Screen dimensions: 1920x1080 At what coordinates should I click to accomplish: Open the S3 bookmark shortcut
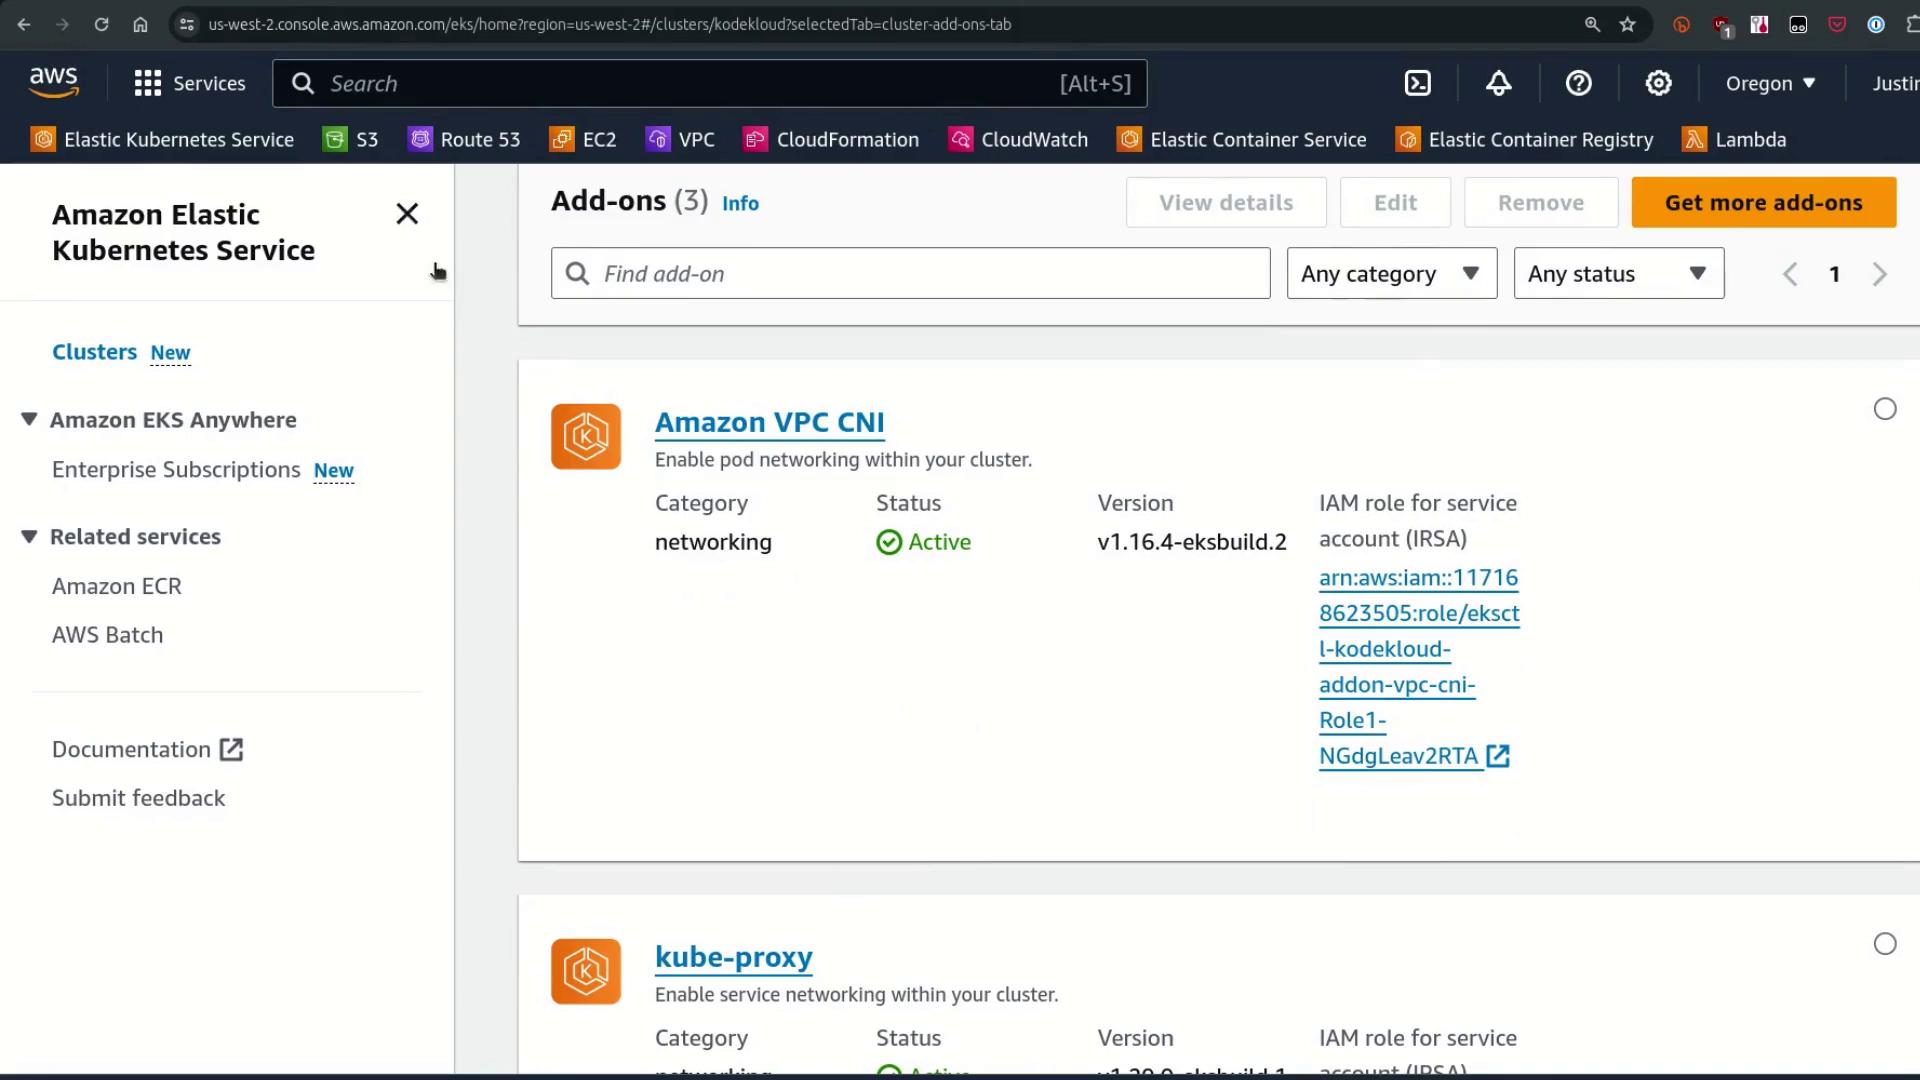coord(351,140)
